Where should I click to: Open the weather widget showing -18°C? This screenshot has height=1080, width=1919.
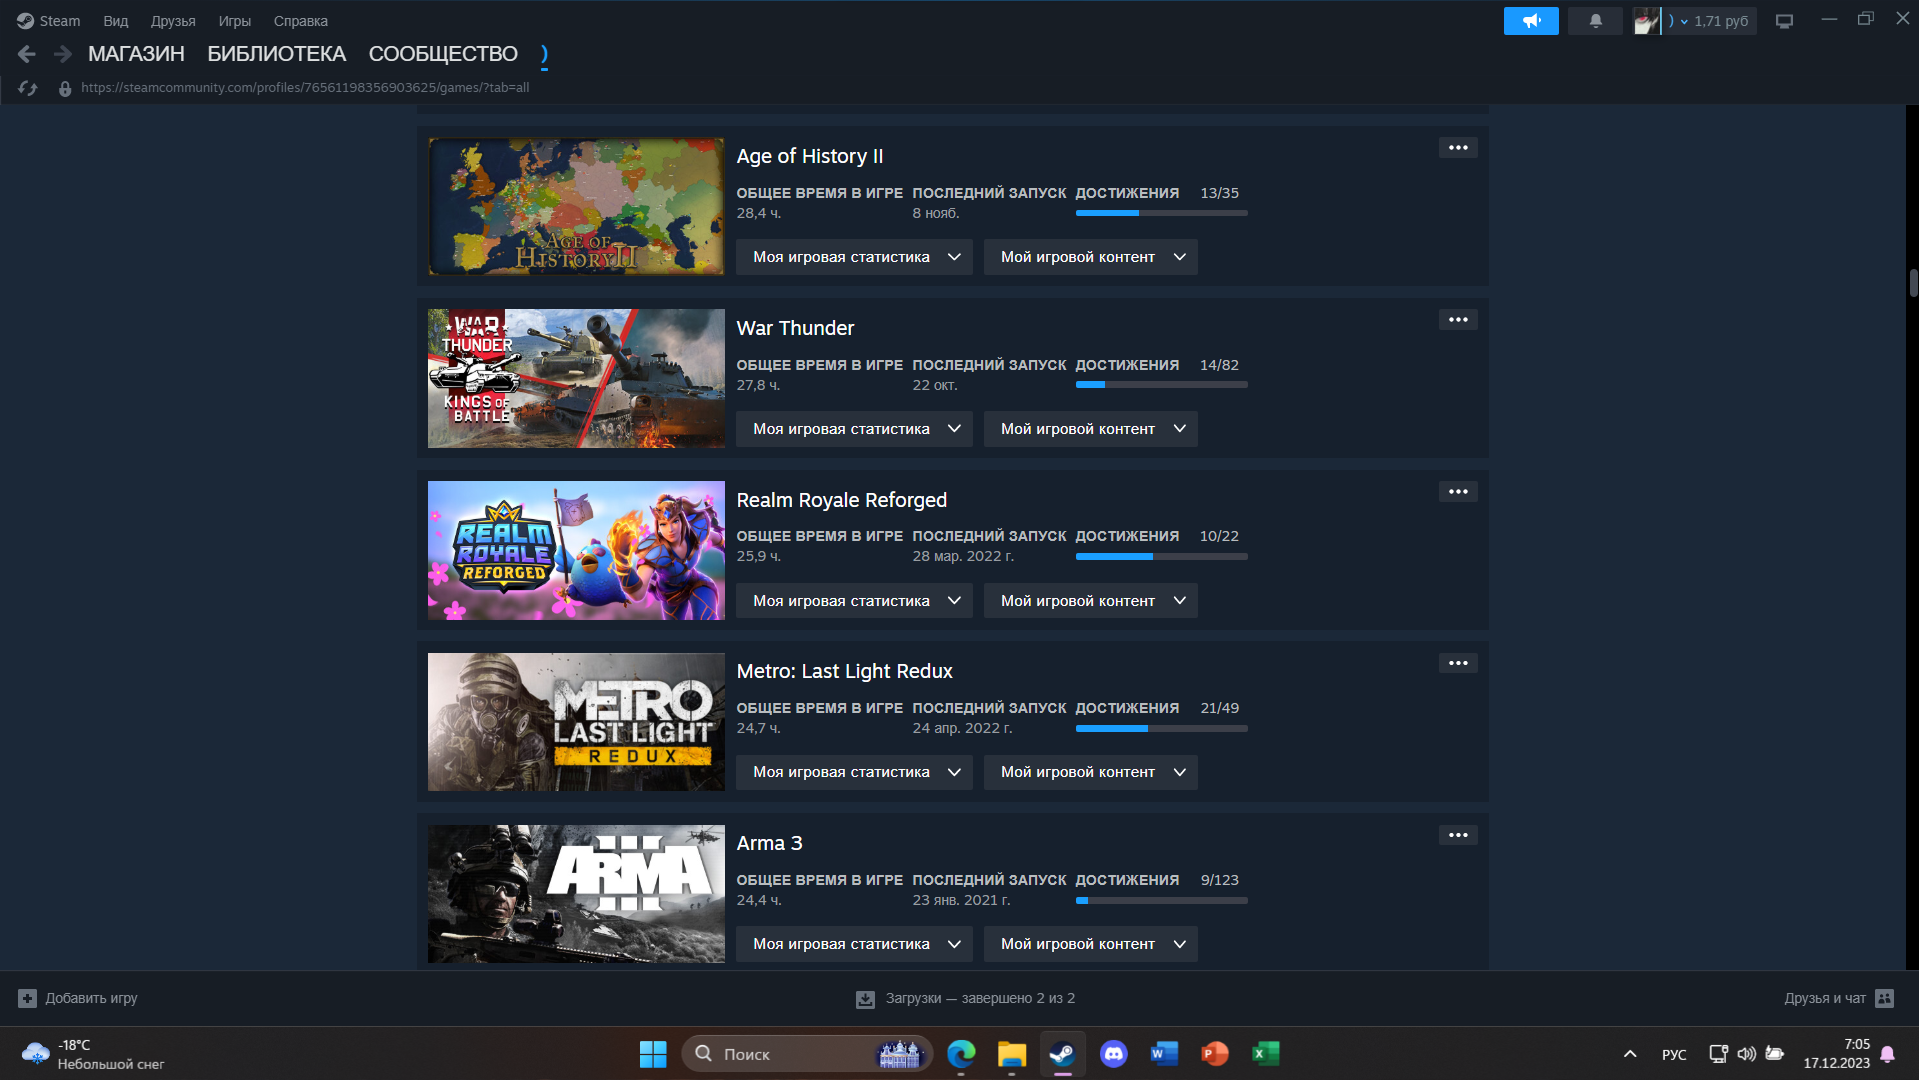click(93, 1054)
